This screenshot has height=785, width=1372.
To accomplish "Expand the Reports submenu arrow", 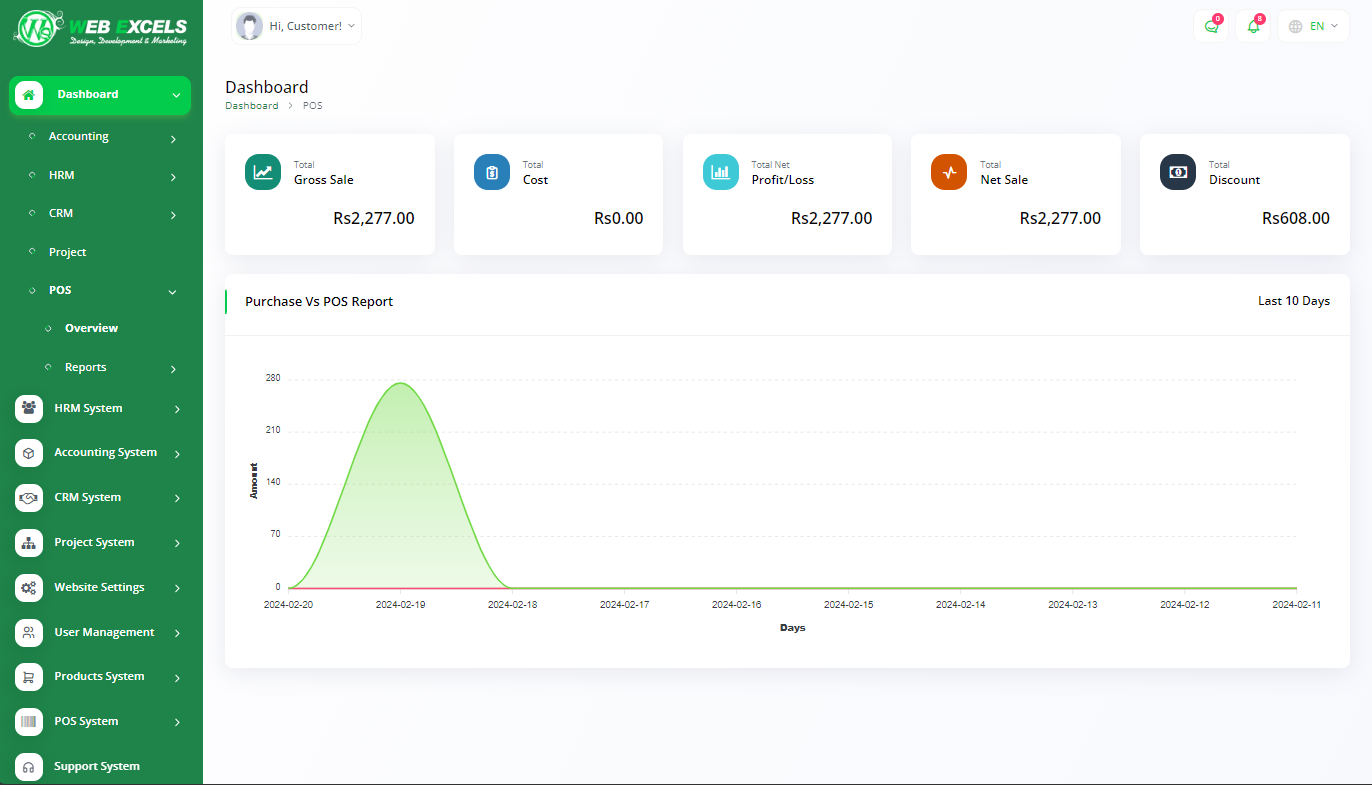I will tap(173, 369).
